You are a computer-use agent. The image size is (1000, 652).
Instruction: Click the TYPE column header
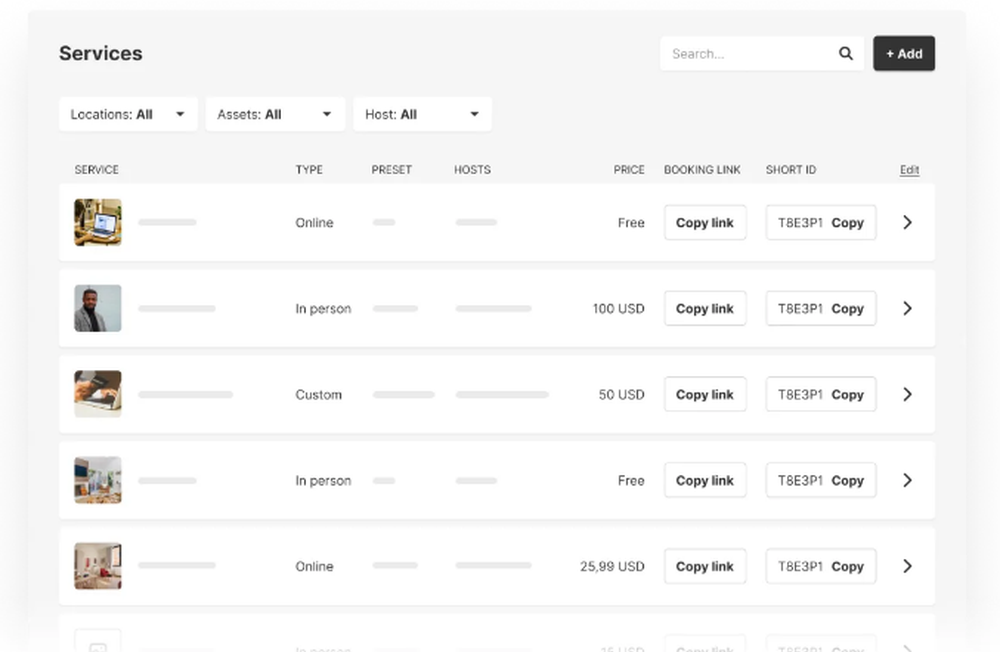309,169
